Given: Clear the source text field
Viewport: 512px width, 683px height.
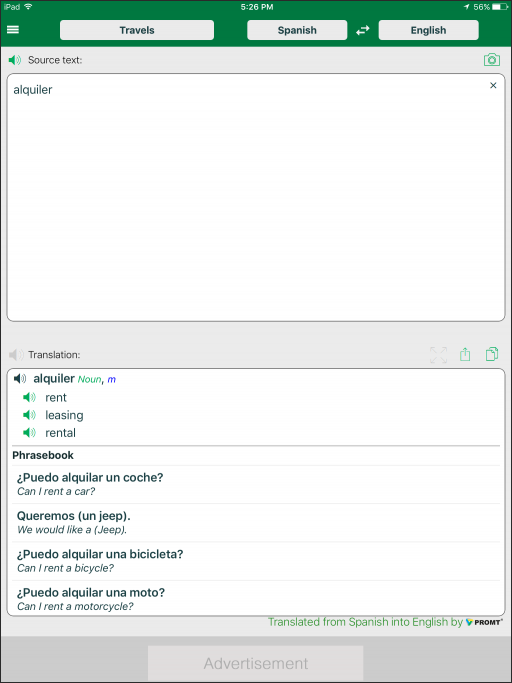Looking at the screenshot, I should click(493, 85).
